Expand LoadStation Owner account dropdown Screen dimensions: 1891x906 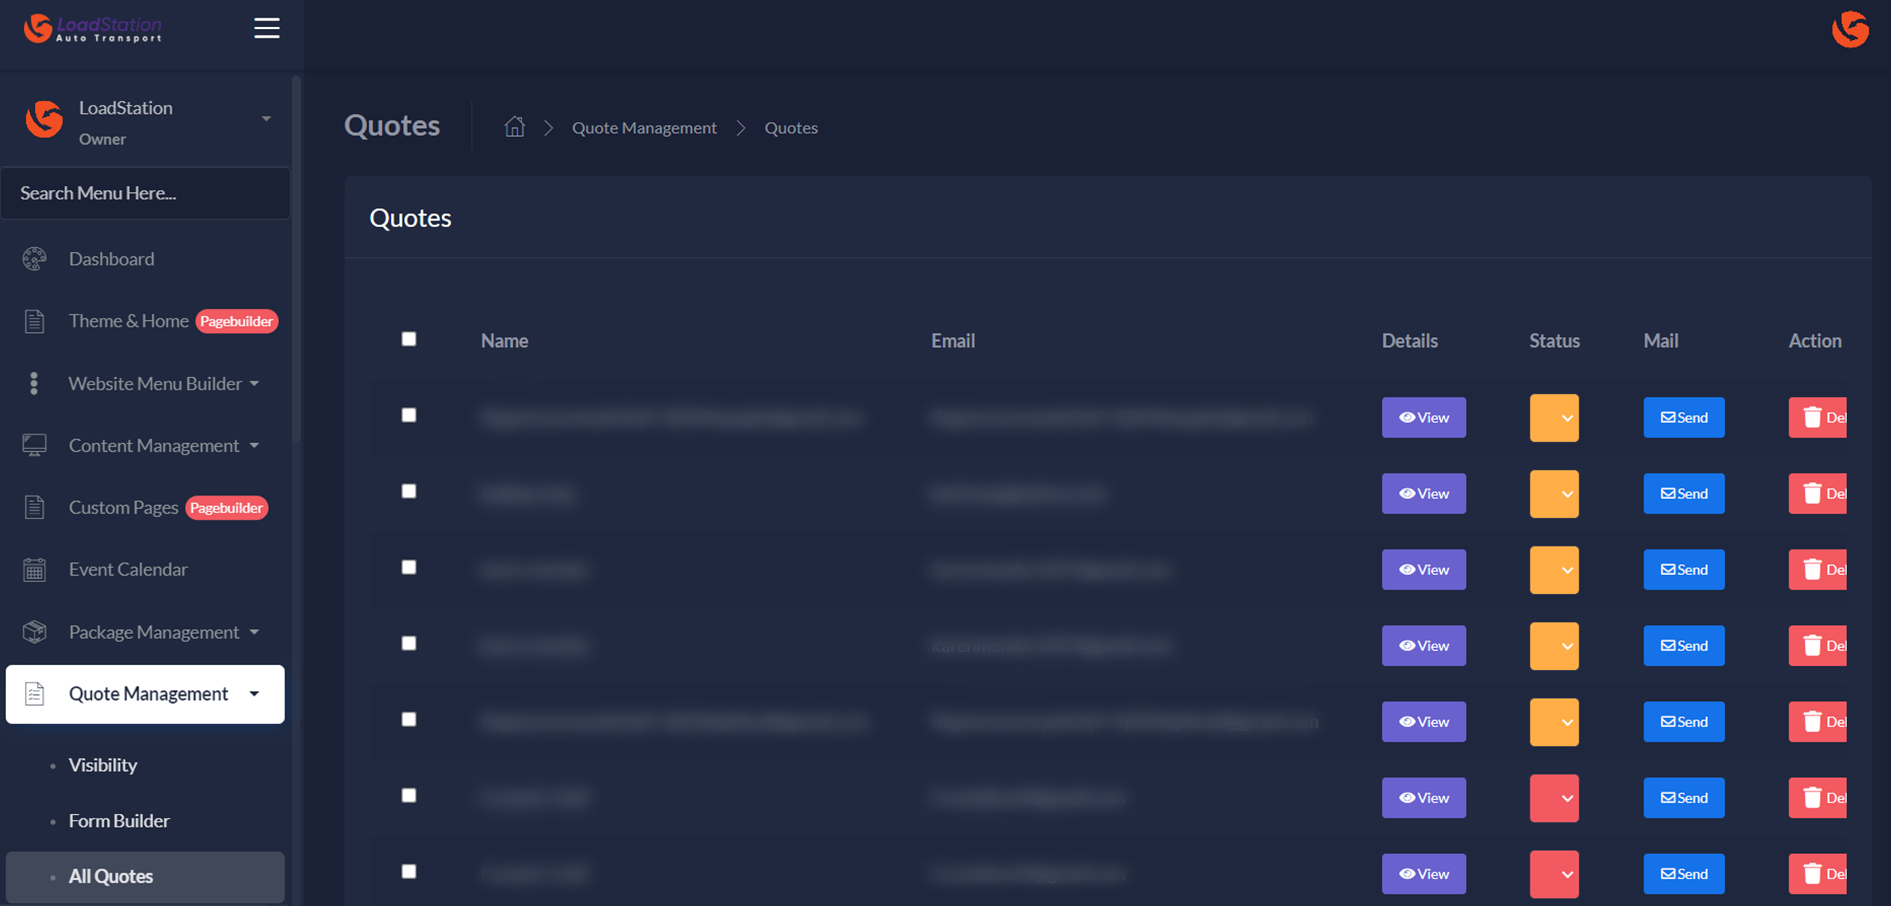coord(266,119)
